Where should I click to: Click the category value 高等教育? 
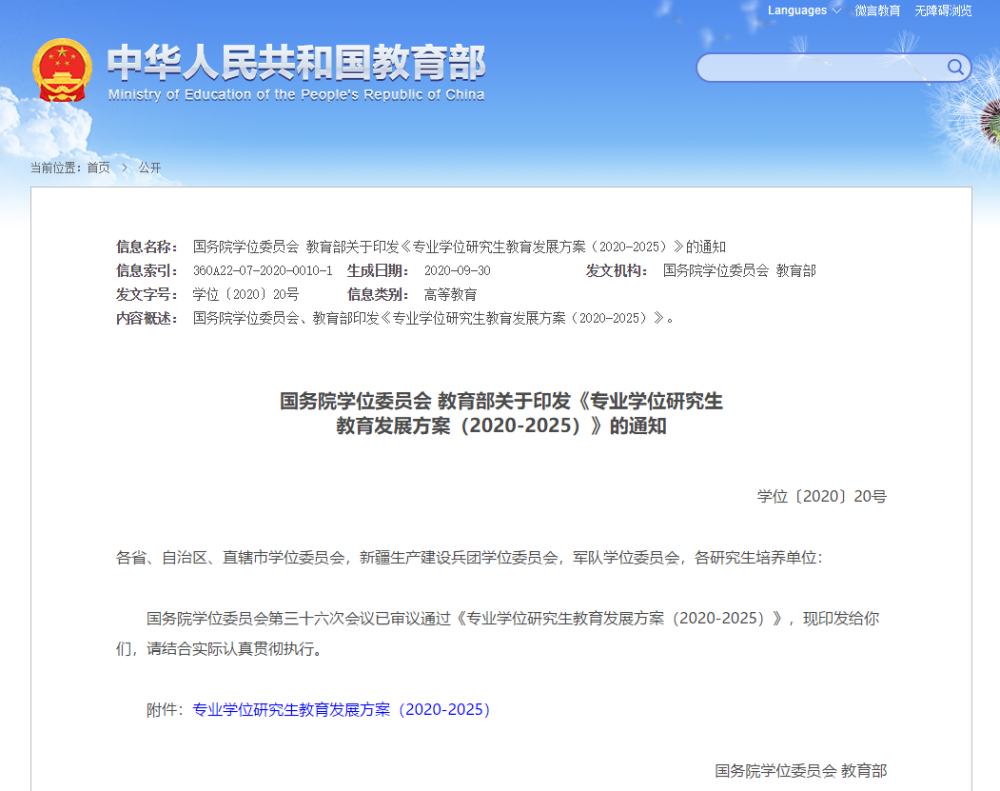[450, 295]
